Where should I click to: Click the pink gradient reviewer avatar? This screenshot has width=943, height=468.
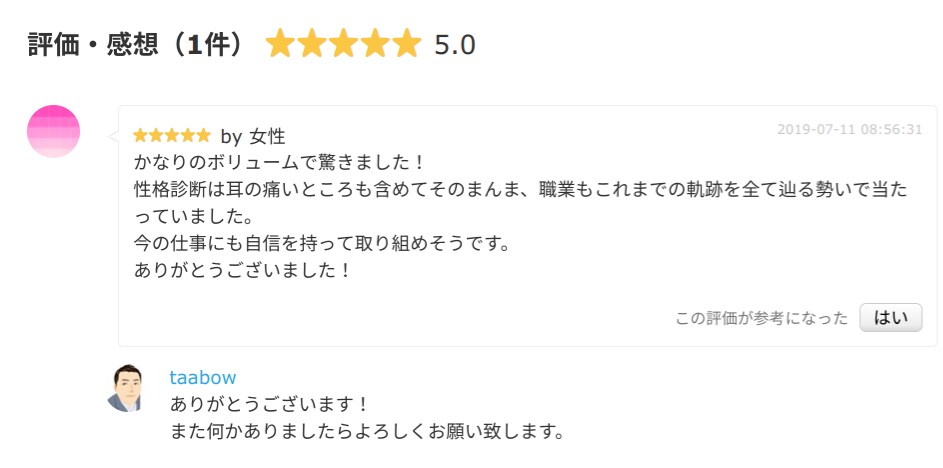54,131
